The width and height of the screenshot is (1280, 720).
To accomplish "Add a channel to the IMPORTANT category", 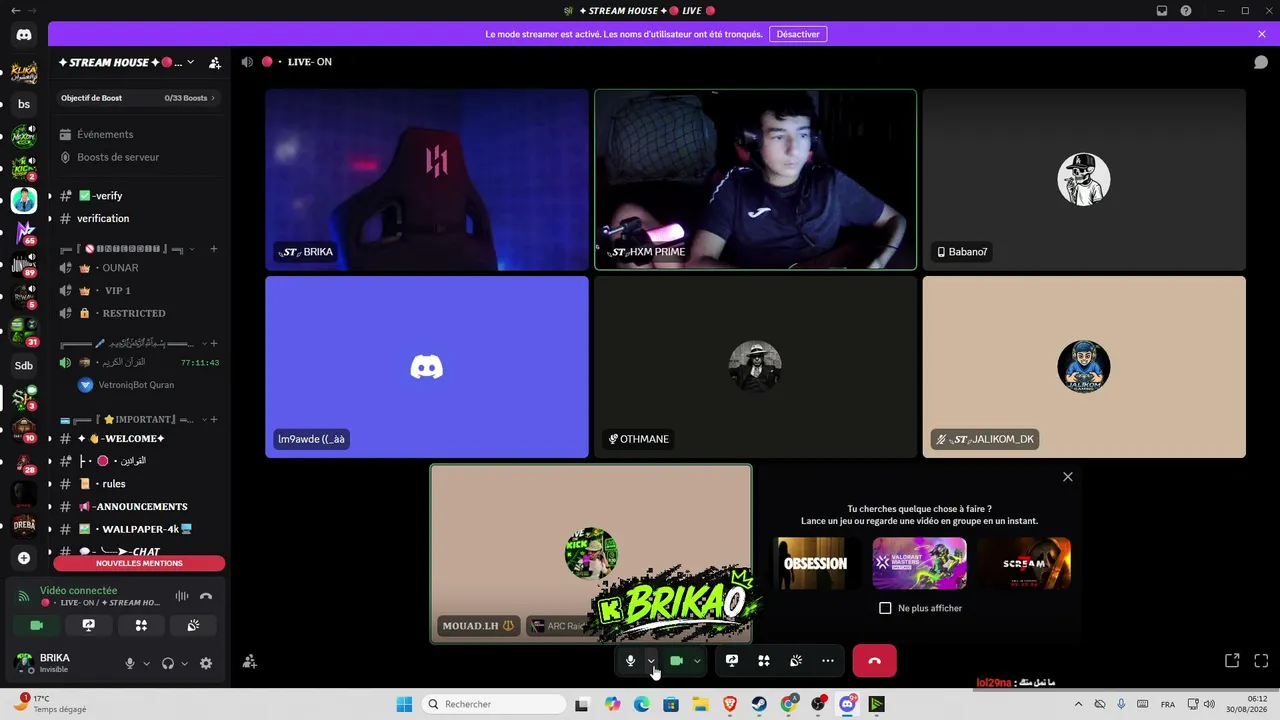I will (214, 419).
